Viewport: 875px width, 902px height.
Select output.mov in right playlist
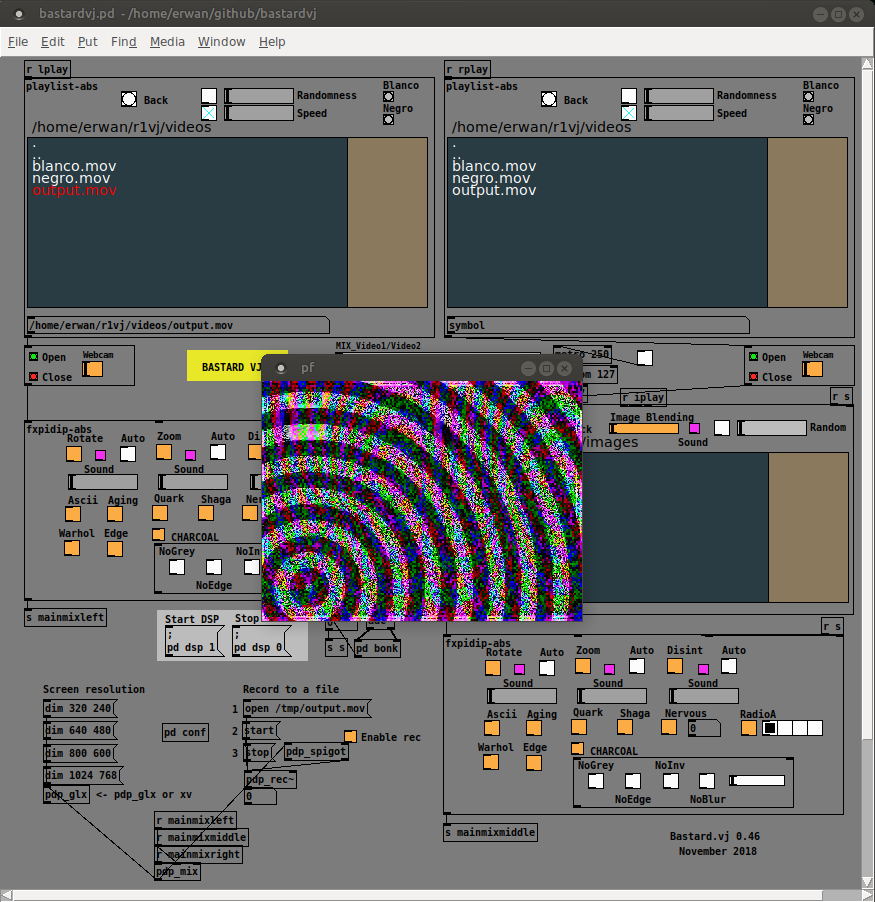click(494, 190)
